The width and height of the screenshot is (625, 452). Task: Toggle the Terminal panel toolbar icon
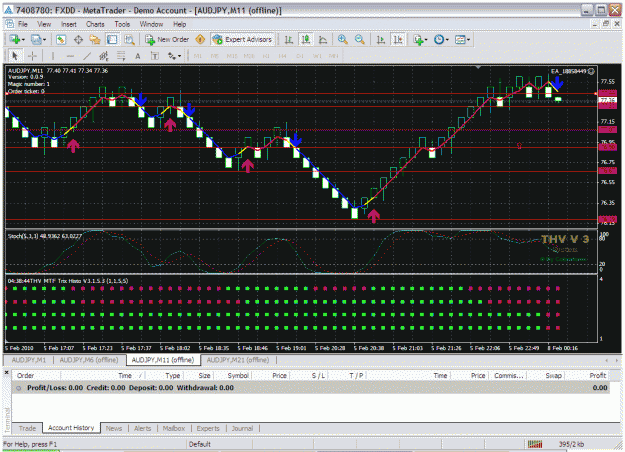click(x=112, y=39)
